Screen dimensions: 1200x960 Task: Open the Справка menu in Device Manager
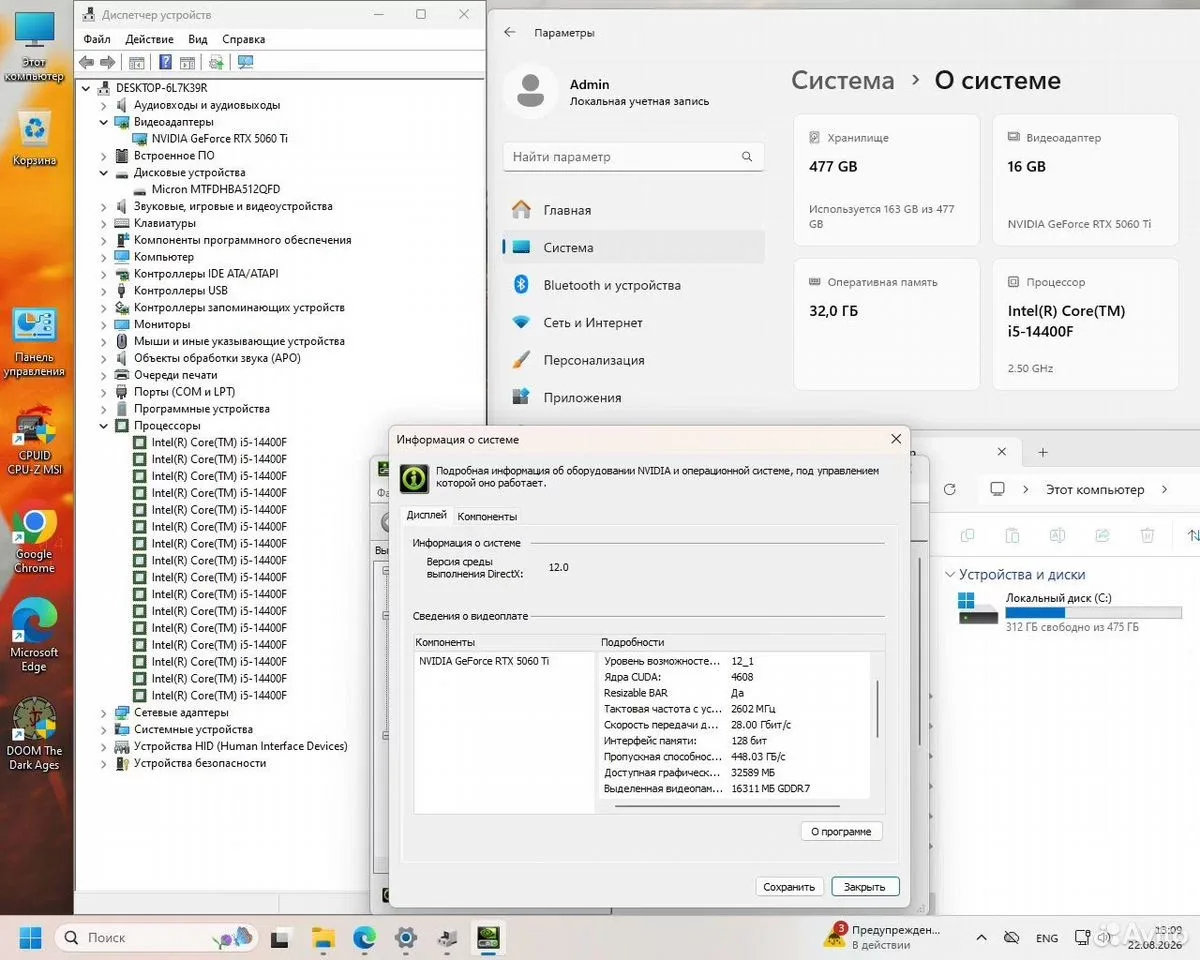pyautogui.click(x=244, y=39)
